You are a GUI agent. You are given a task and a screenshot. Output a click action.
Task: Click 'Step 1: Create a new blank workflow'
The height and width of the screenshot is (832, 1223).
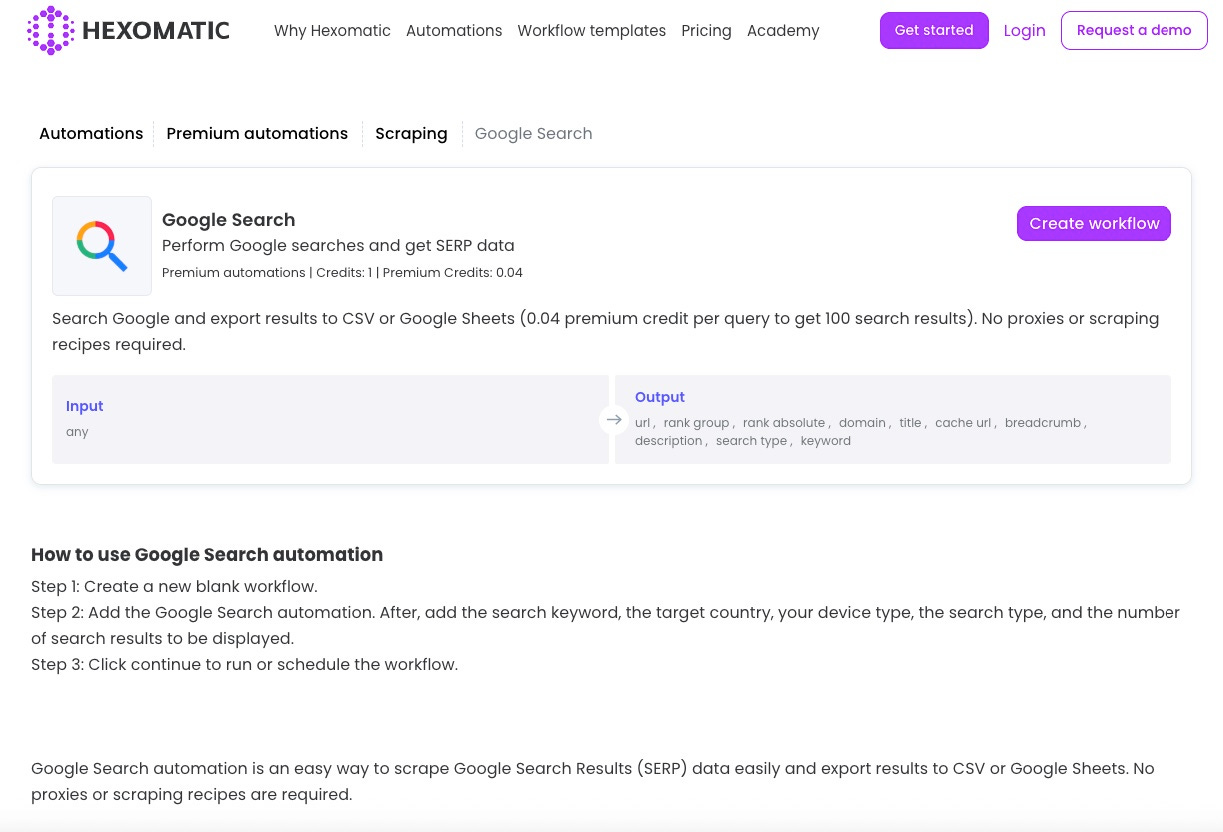[174, 586]
